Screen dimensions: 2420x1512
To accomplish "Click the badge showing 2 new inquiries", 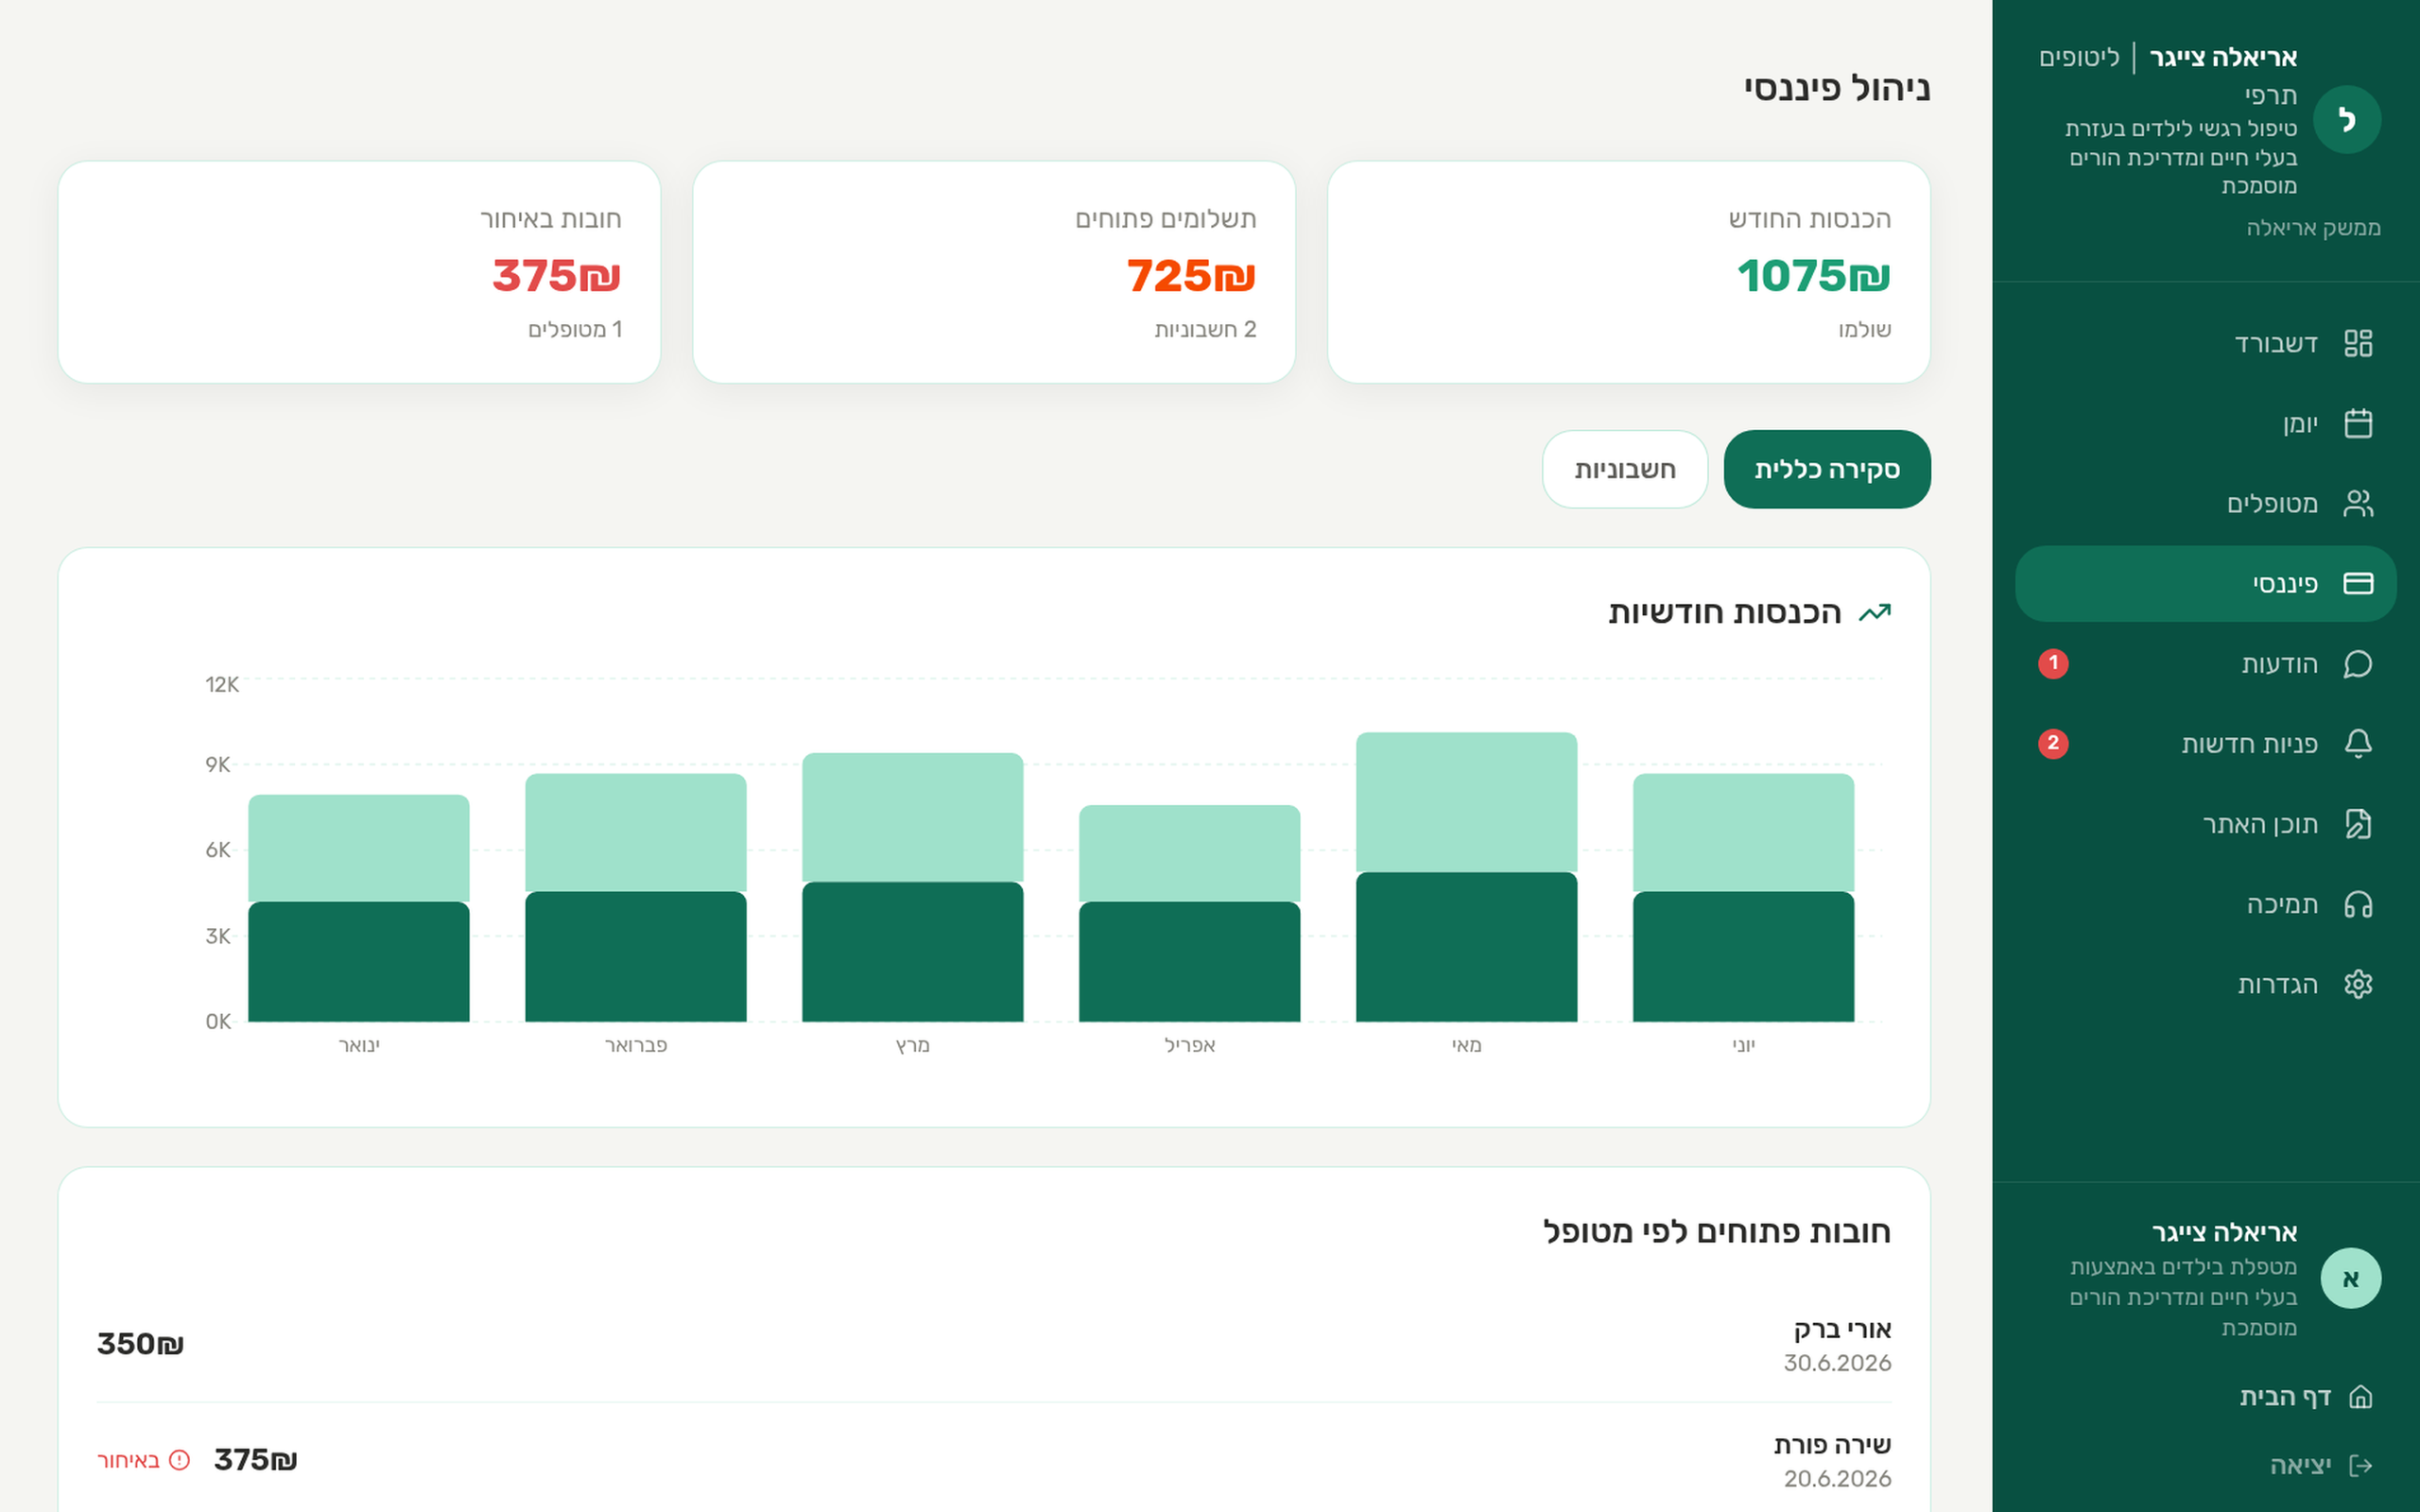I will click(x=2053, y=743).
